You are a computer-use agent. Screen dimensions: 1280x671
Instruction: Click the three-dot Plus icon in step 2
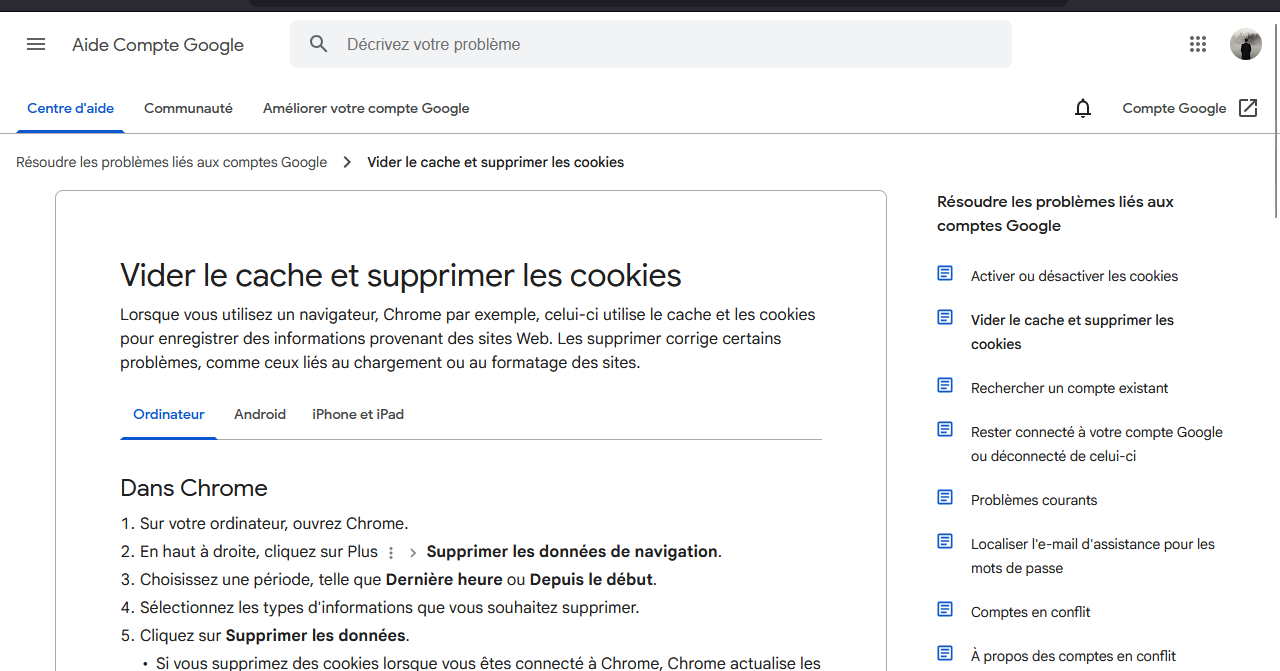(391, 552)
